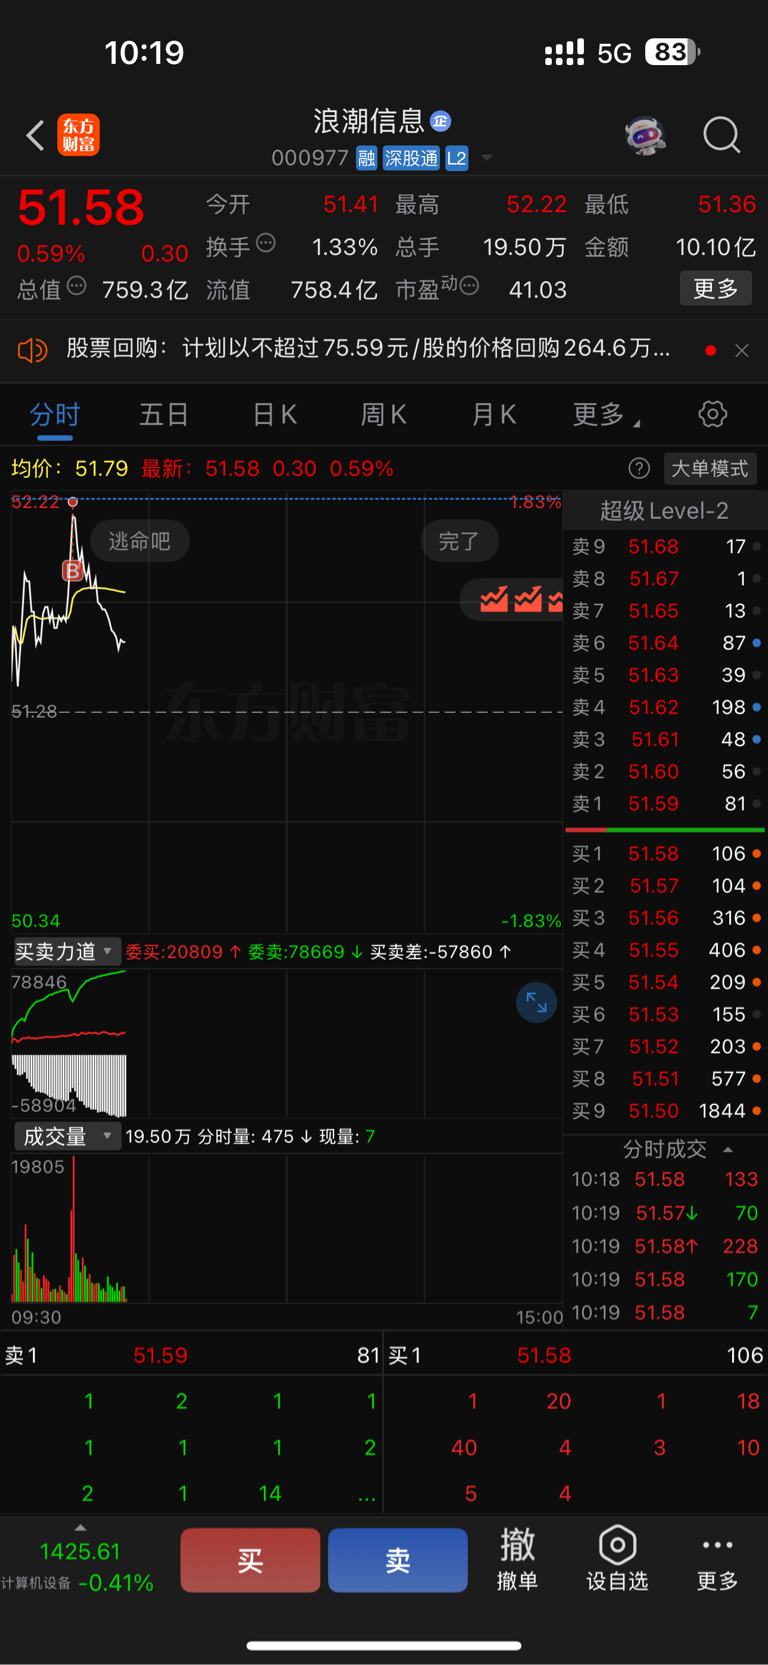Tap the L2 level tag
Screen dimensions: 768x1665
click(x=457, y=158)
